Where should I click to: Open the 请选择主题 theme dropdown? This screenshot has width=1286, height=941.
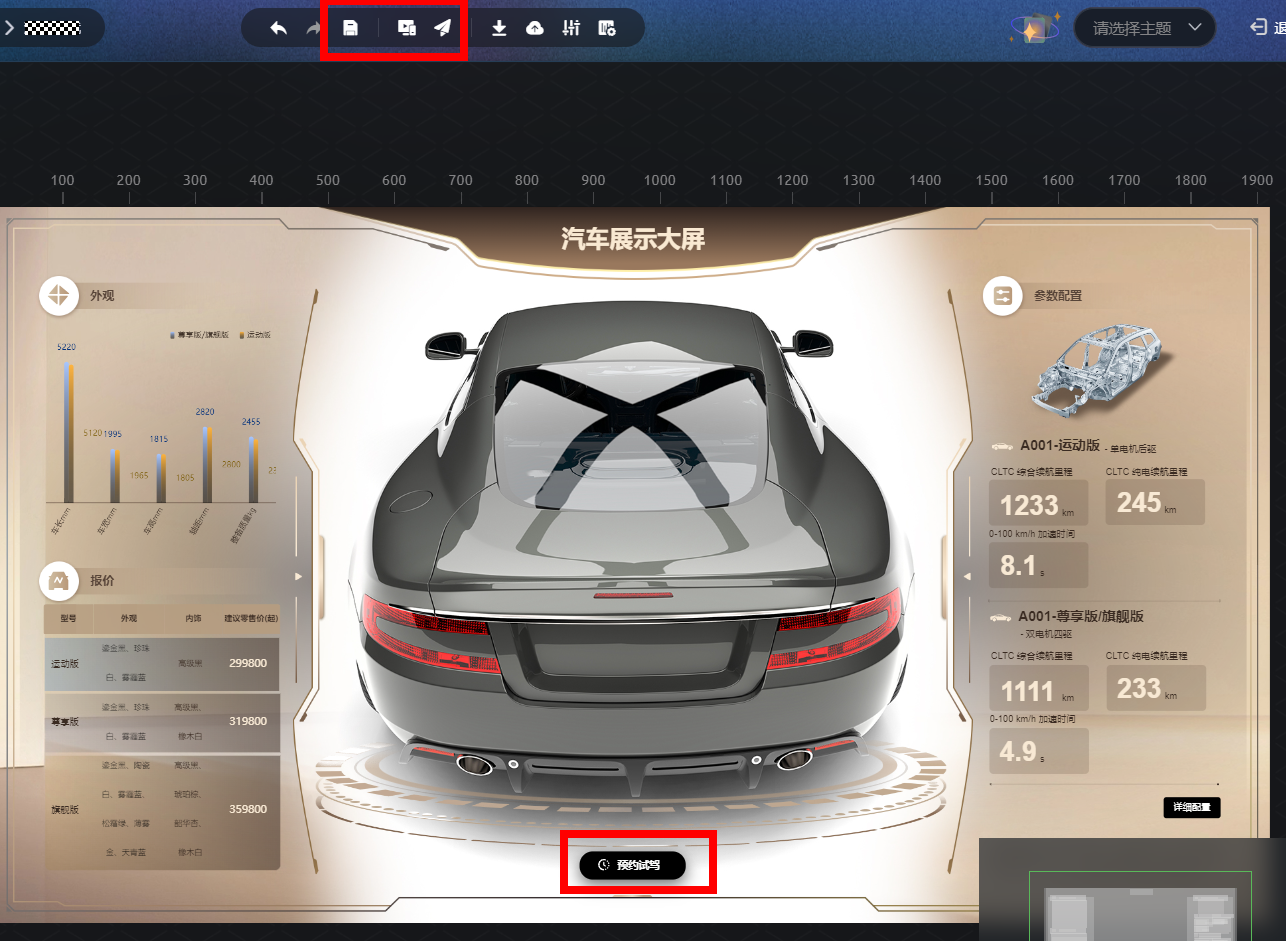coord(1145,28)
